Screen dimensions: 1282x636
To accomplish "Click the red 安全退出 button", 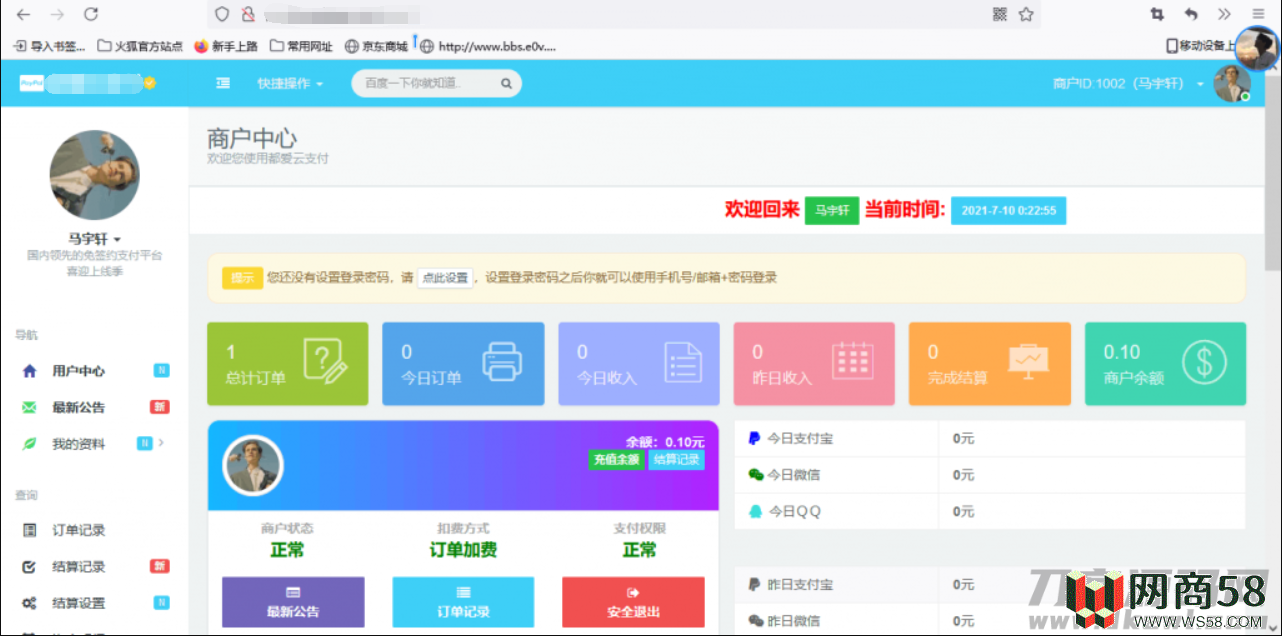I will tap(633, 602).
